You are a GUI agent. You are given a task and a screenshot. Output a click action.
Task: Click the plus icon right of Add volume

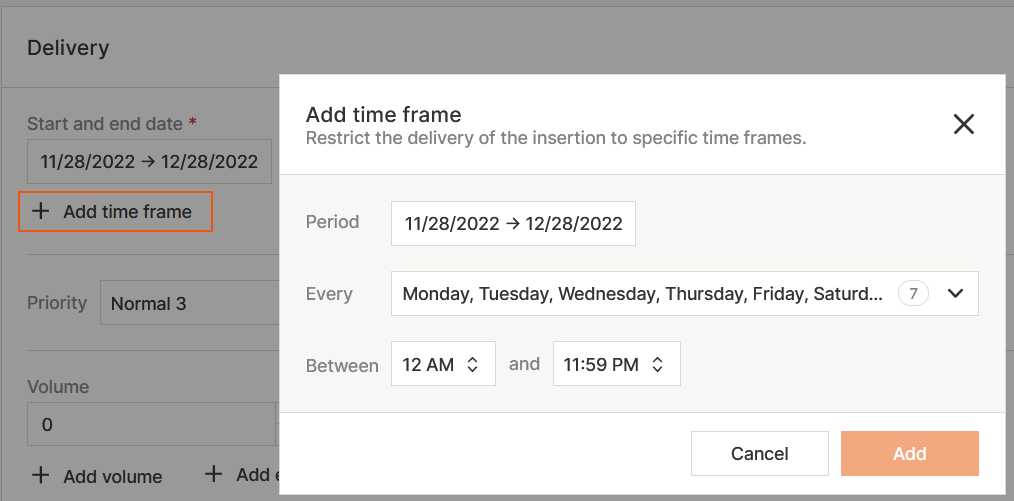(213, 474)
